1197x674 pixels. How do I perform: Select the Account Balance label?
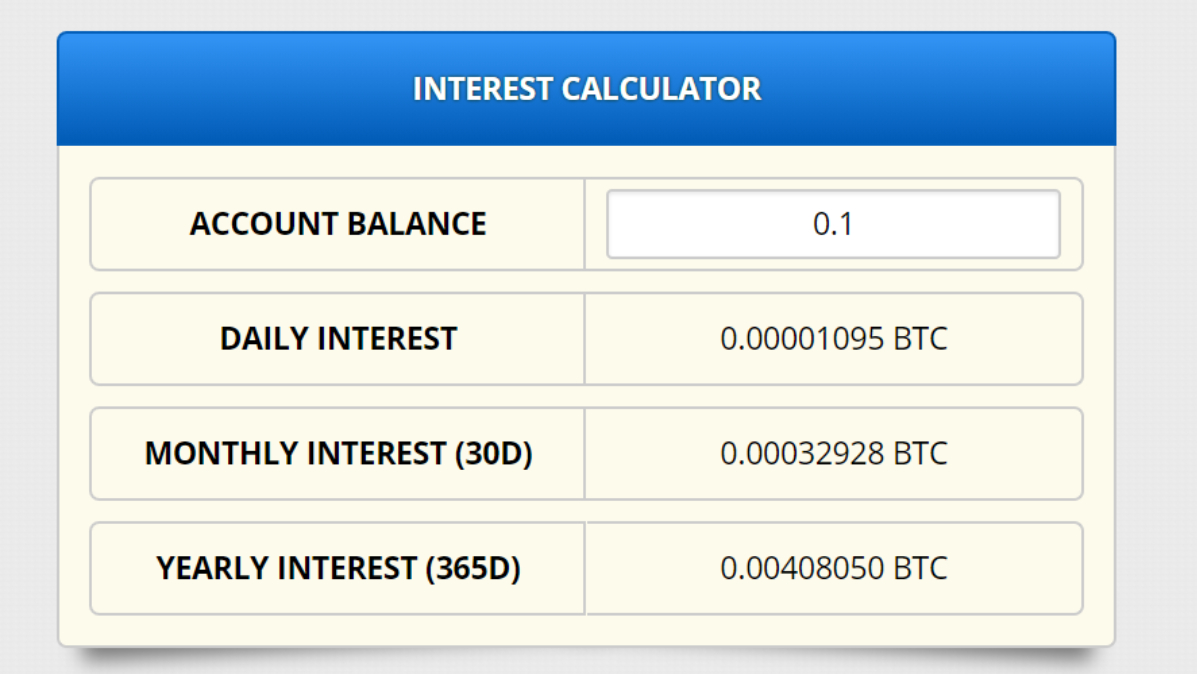pyautogui.click(x=337, y=224)
